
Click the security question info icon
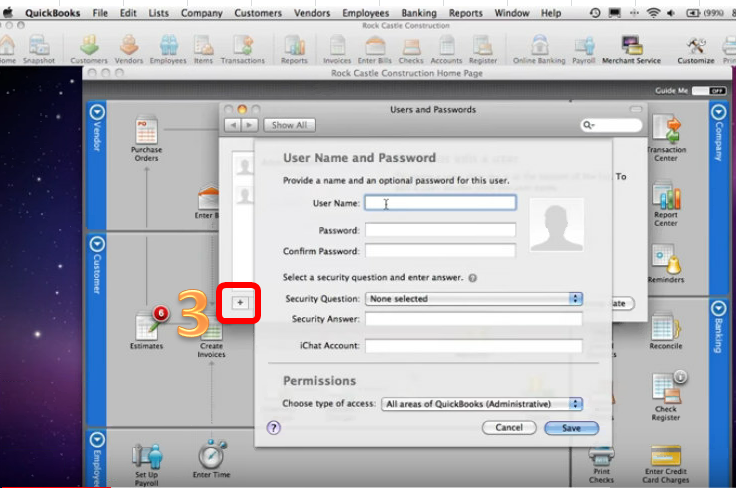(x=473, y=278)
